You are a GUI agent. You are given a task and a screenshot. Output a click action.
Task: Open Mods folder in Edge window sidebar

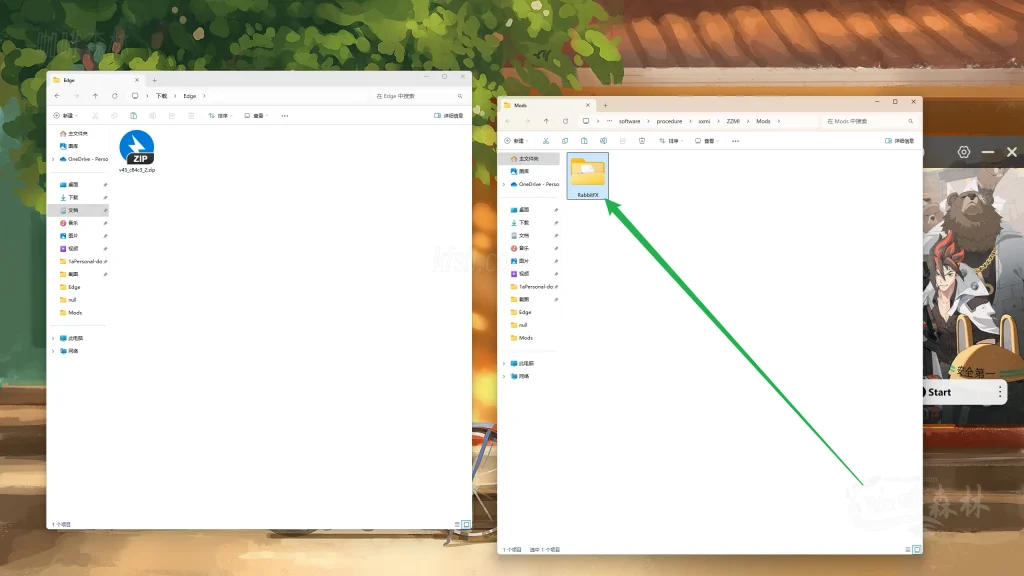(71, 313)
